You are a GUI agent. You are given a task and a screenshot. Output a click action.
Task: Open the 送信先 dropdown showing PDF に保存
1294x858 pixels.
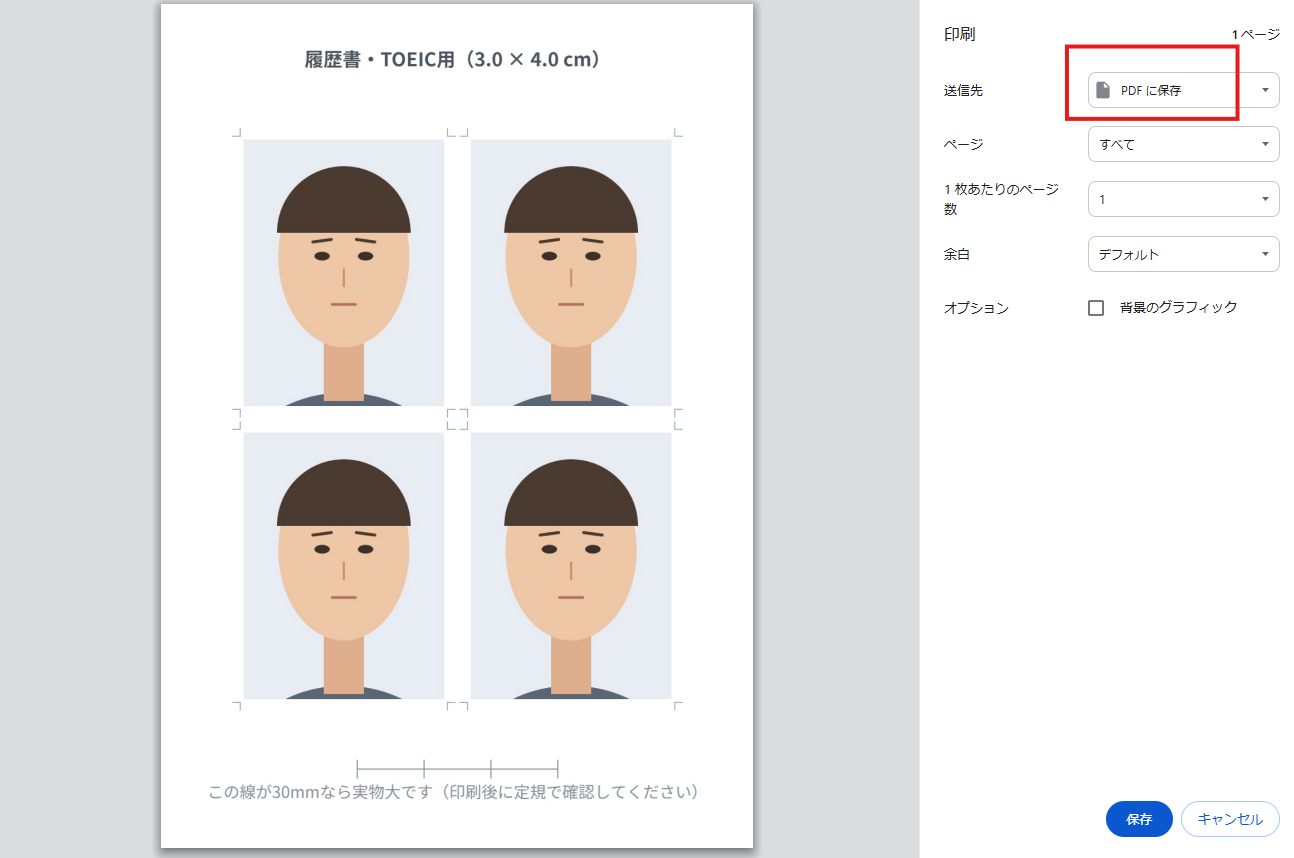(x=1183, y=90)
